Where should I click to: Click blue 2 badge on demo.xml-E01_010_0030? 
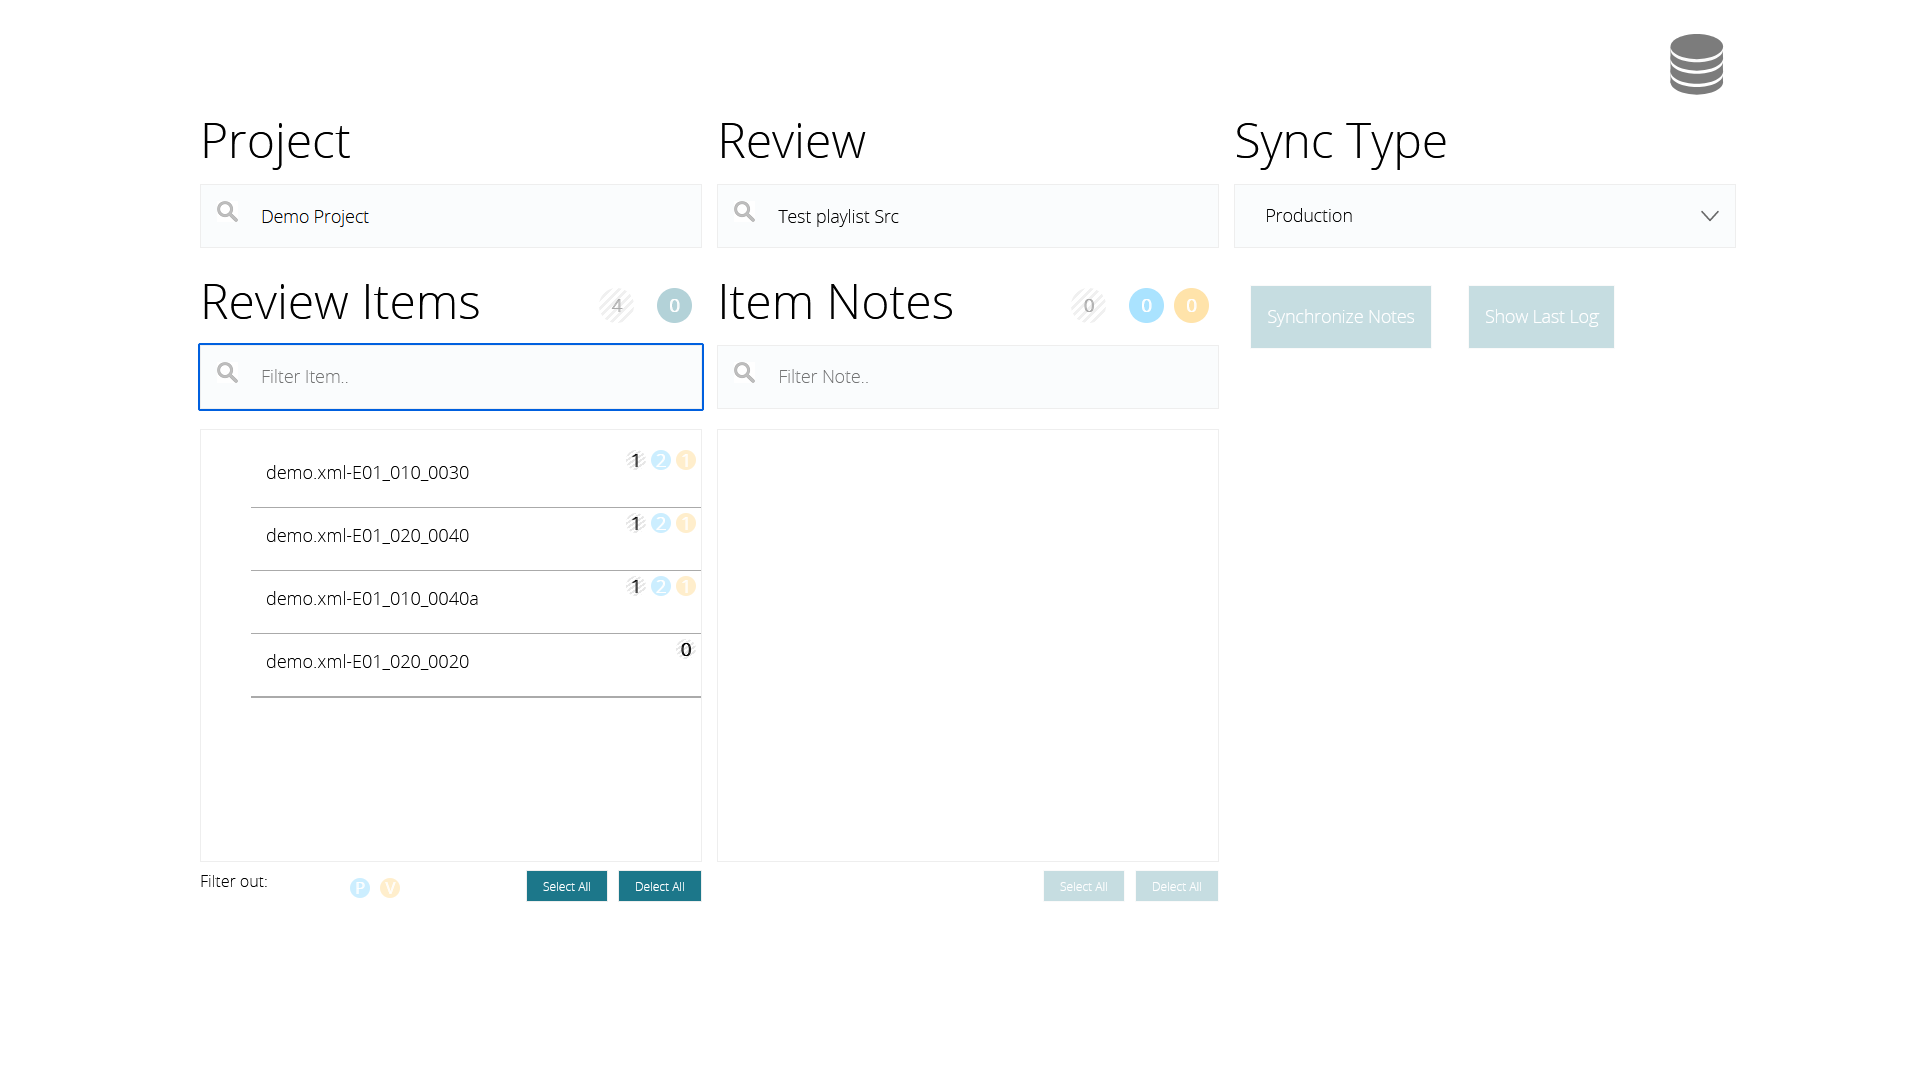click(661, 460)
